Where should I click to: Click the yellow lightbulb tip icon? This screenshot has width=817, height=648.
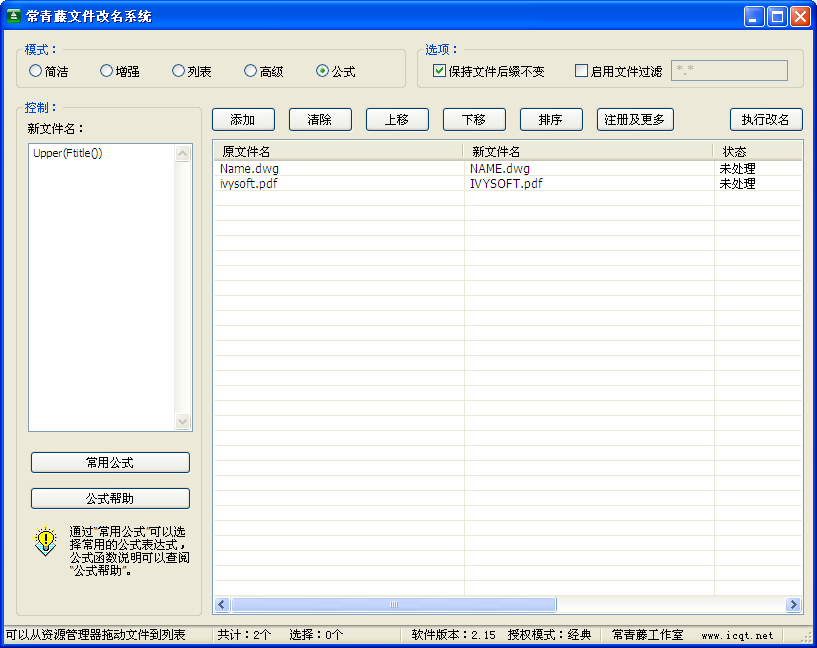pos(46,541)
